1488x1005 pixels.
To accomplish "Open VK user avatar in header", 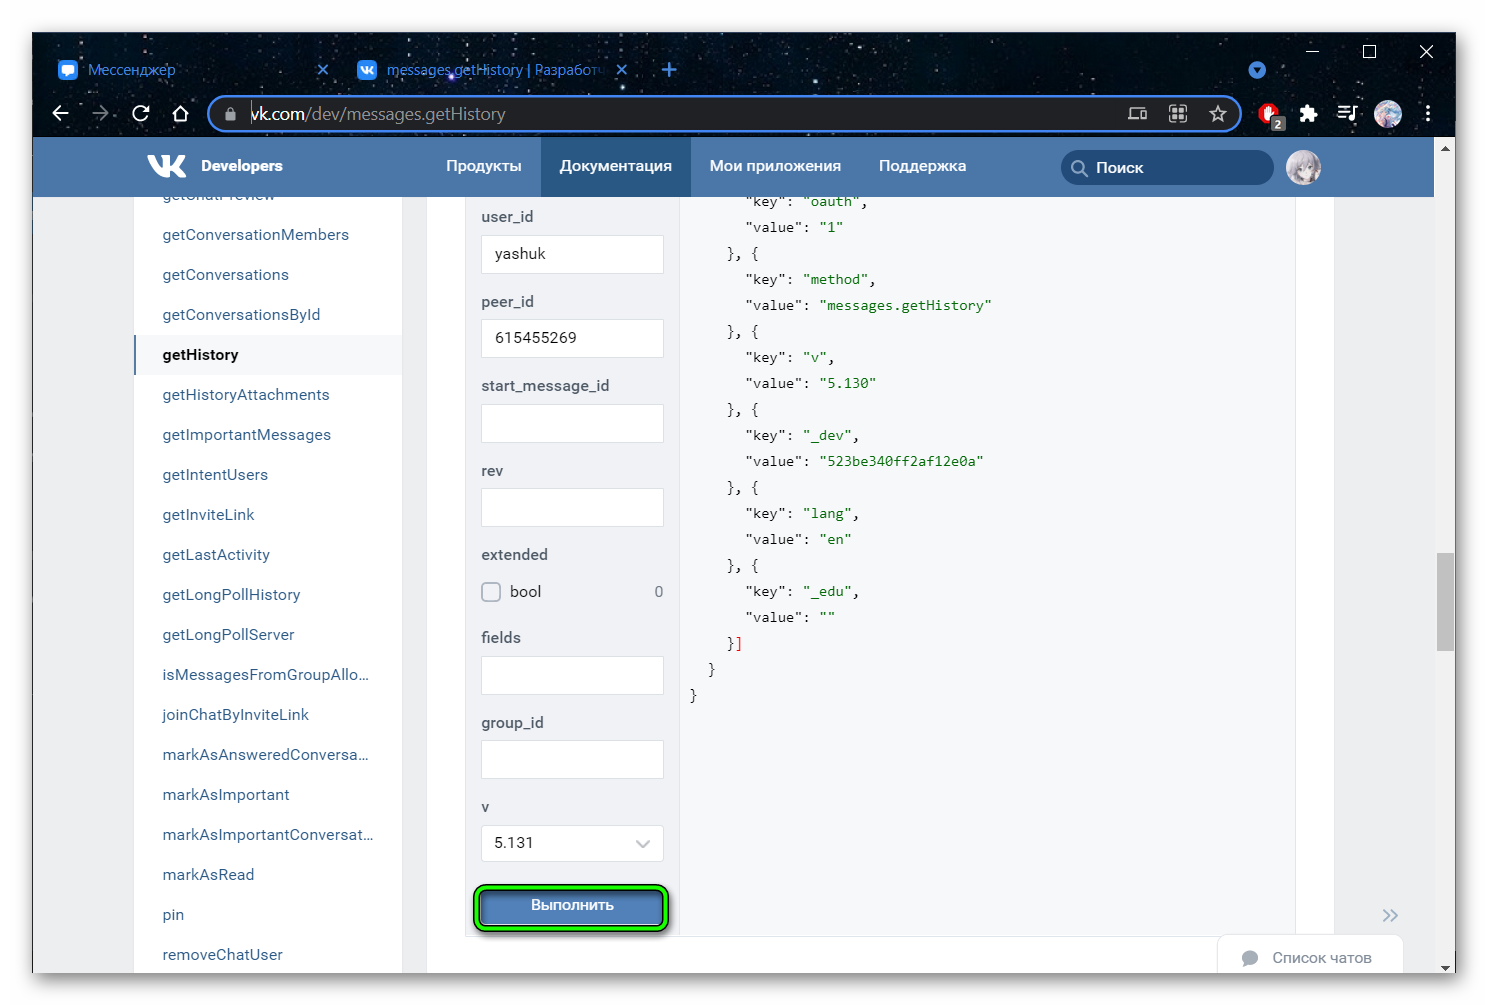I will pos(1303,167).
